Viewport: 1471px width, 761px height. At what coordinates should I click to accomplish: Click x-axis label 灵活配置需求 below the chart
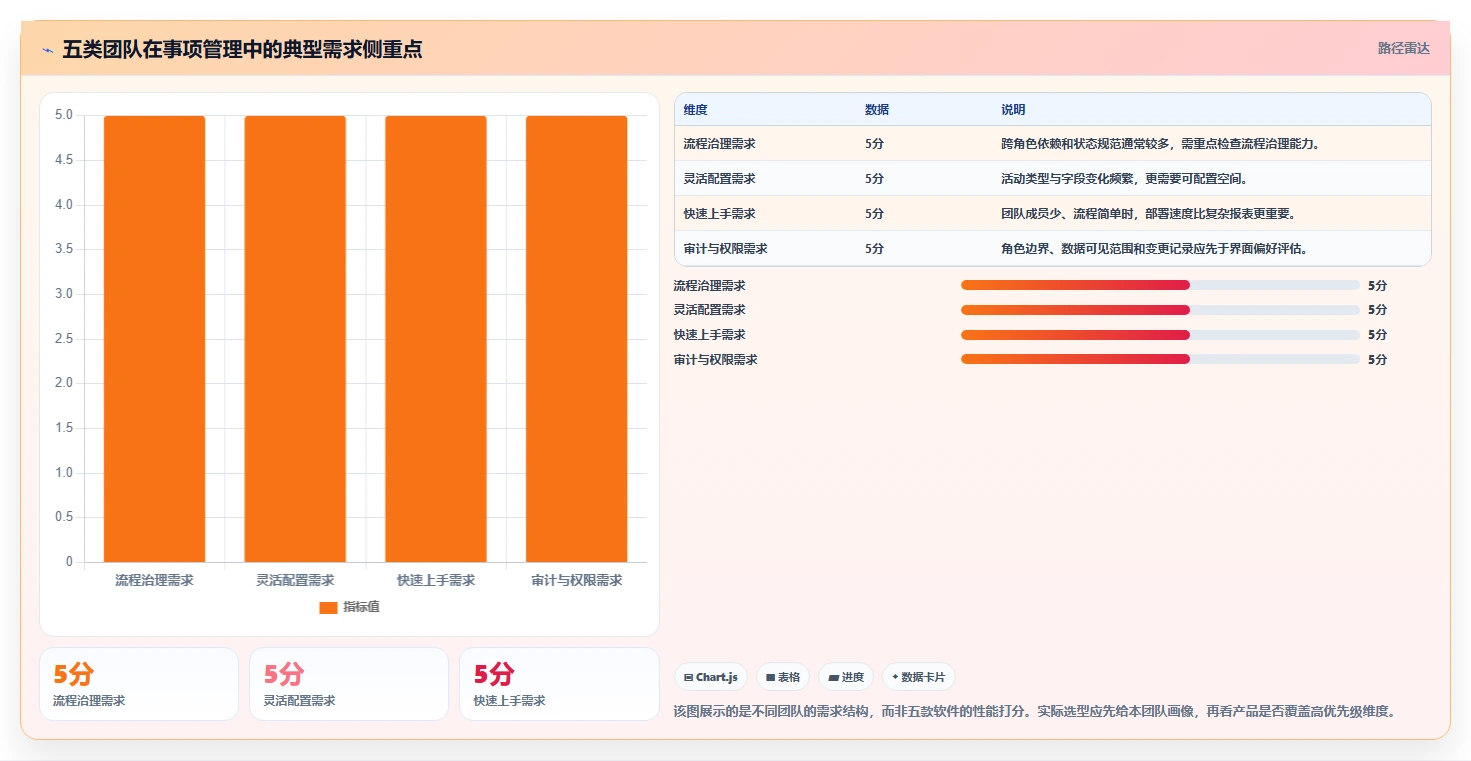(x=295, y=580)
